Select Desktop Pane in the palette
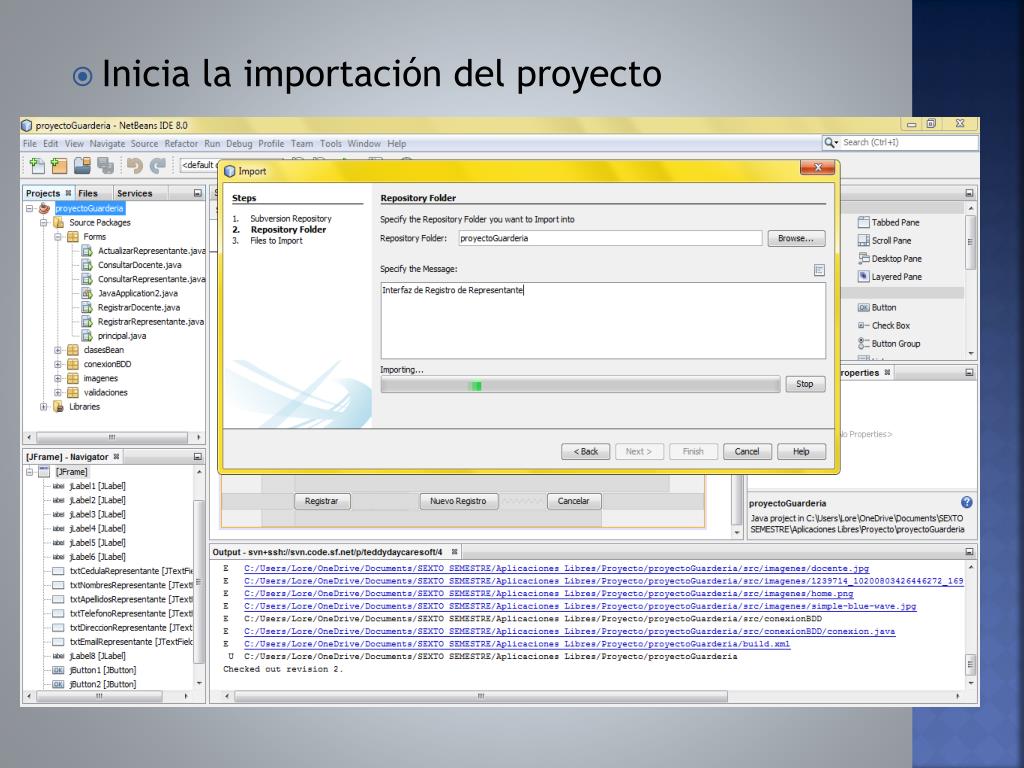The image size is (1024, 768). [x=889, y=259]
